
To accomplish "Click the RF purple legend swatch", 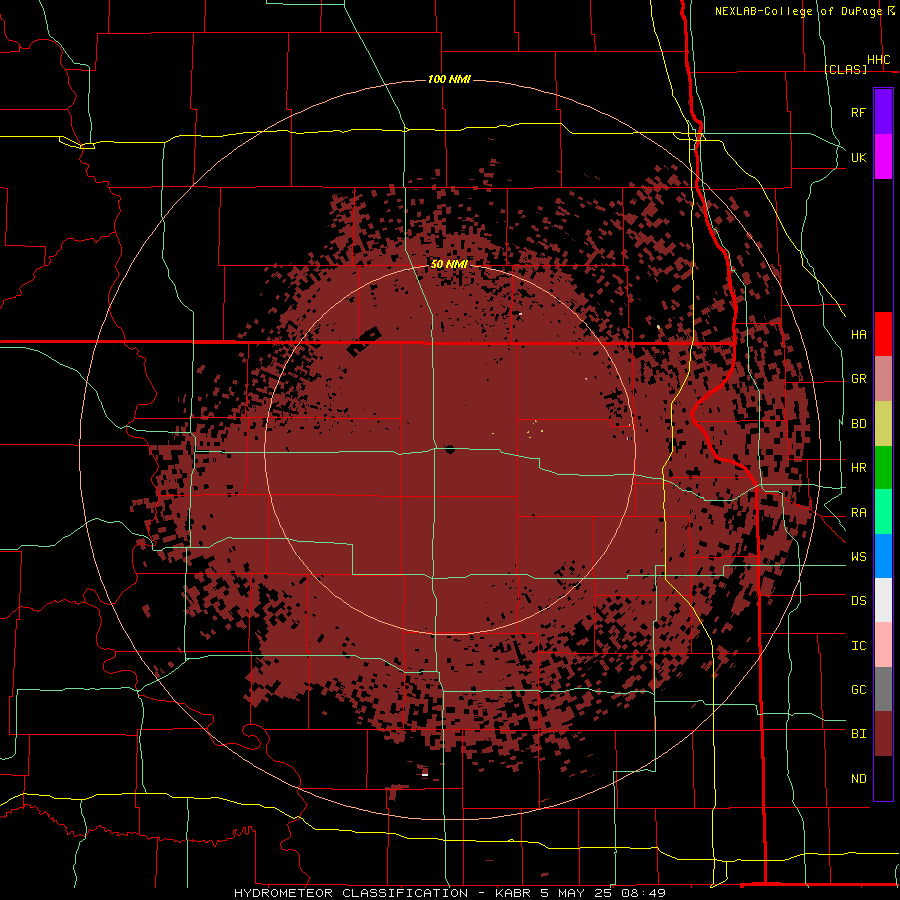I will click(x=883, y=112).
